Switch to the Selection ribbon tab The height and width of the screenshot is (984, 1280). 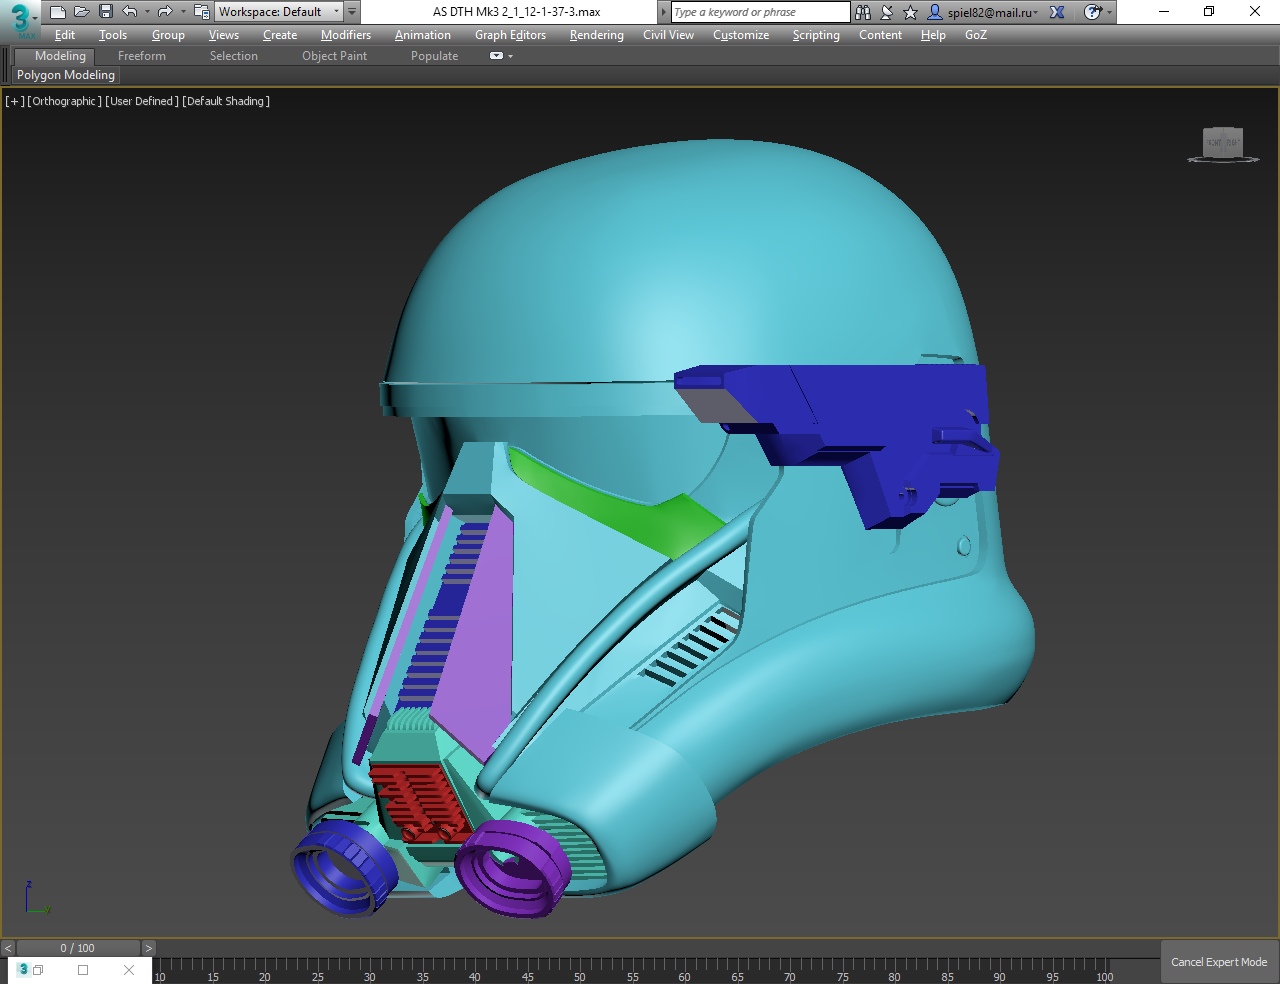(234, 56)
